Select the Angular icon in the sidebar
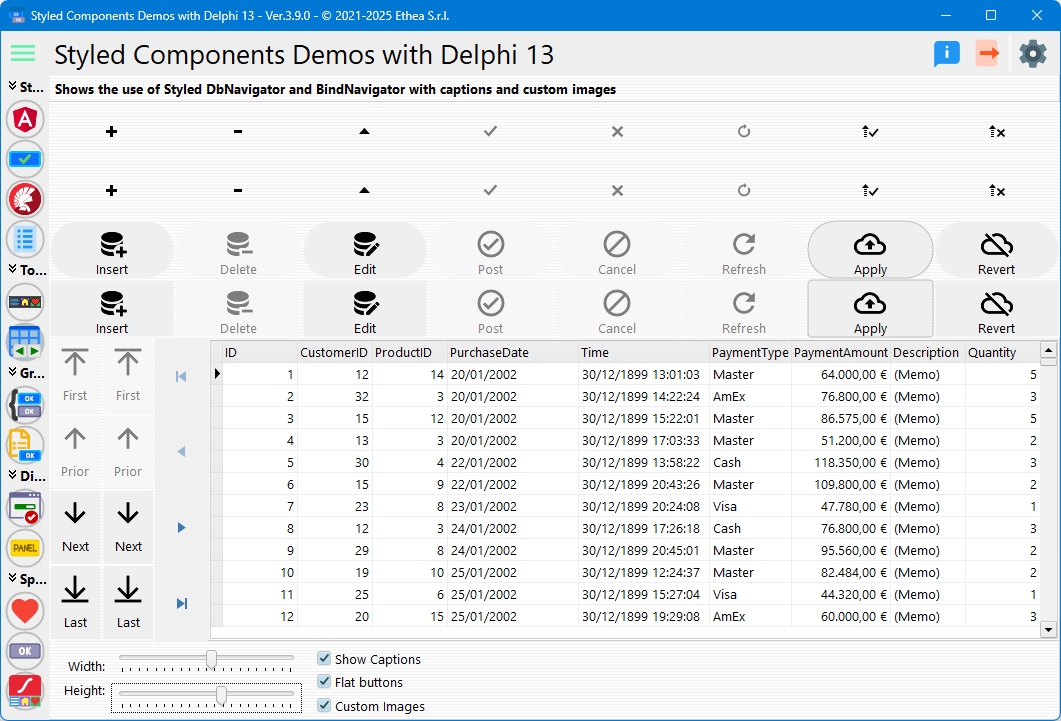Viewport: 1061px width, 721px height. pyautogui.click(x=25, y=119)
